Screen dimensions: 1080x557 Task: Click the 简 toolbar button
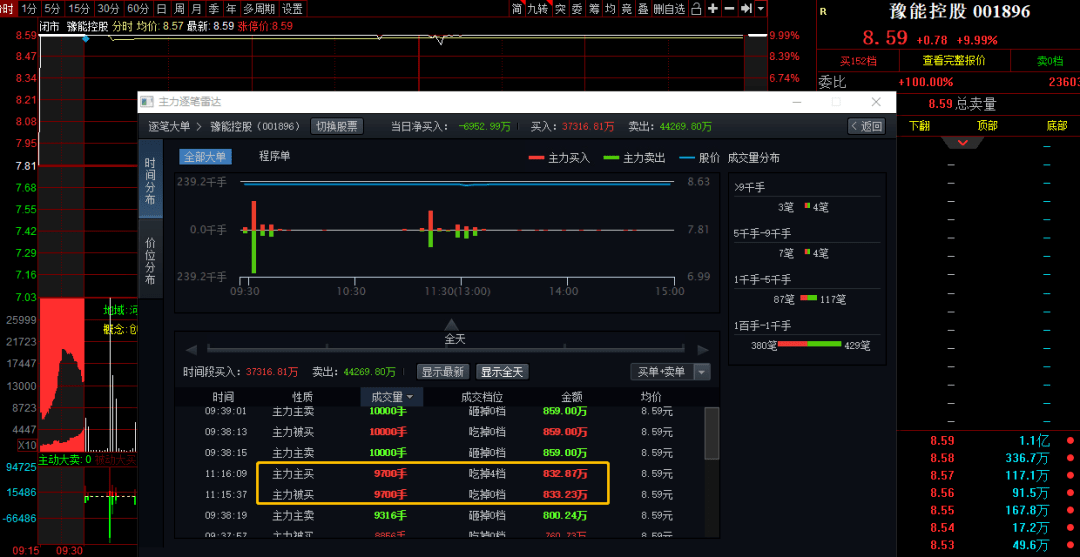pyautogui.click(x=517, y=9)
